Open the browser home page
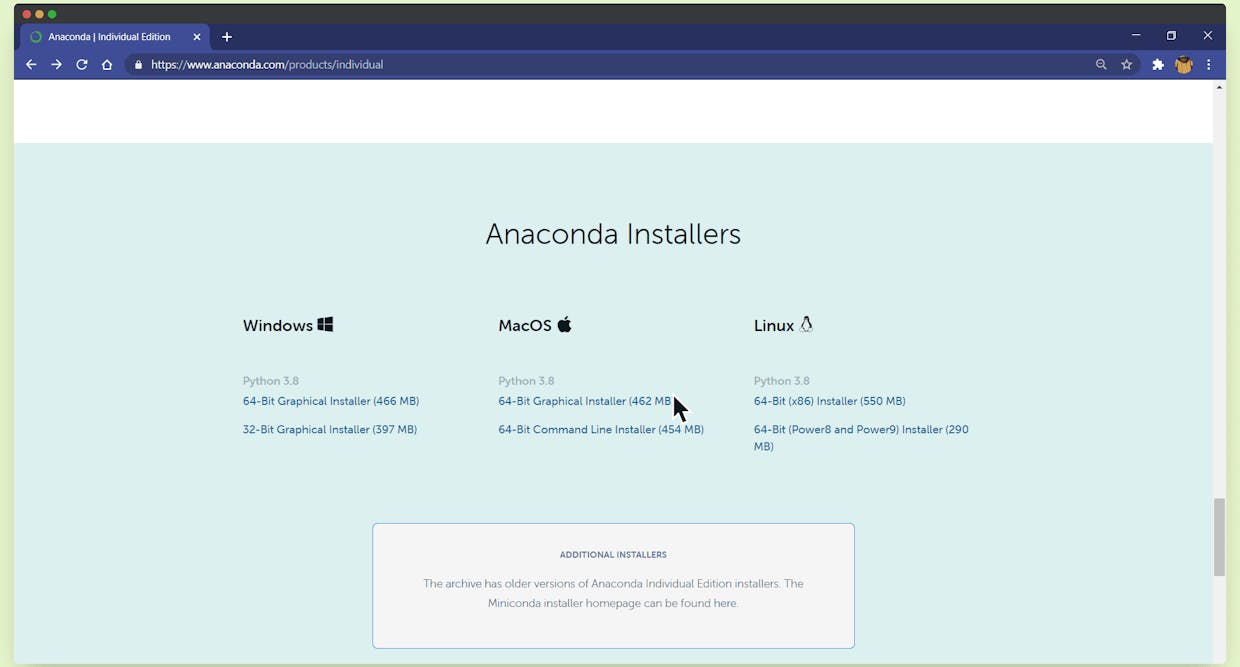 pyautogui.click(x=107, y=65)
